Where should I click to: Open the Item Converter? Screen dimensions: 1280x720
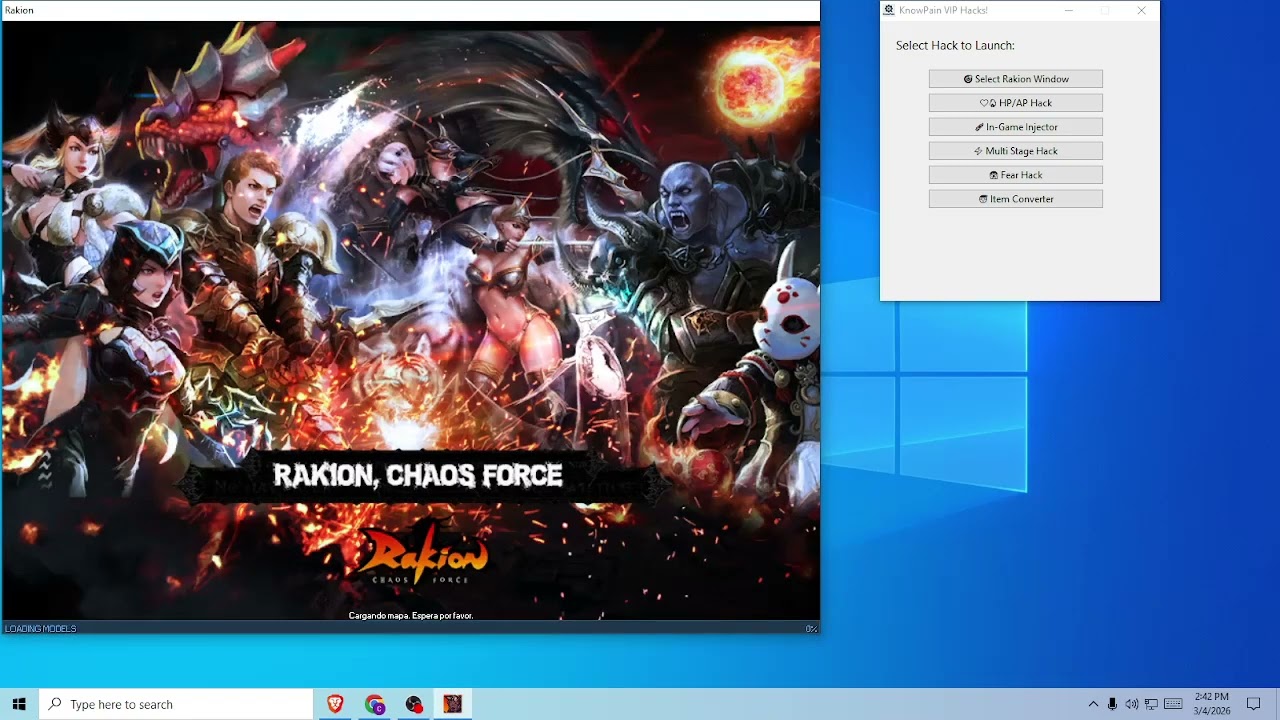click(1015, 199)
